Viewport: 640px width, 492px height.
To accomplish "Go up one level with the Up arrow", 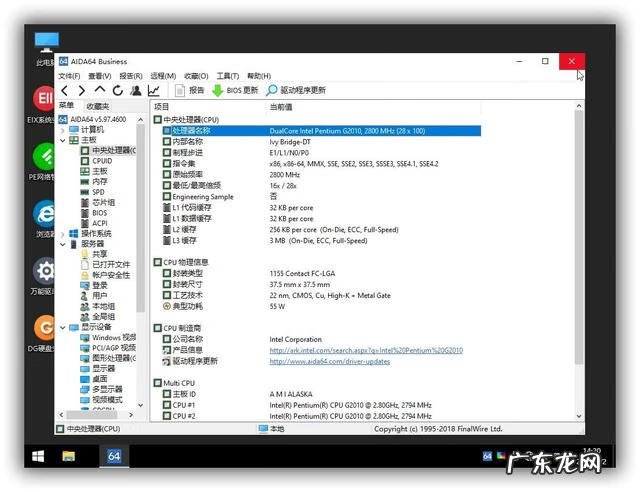I will point(99,90).
